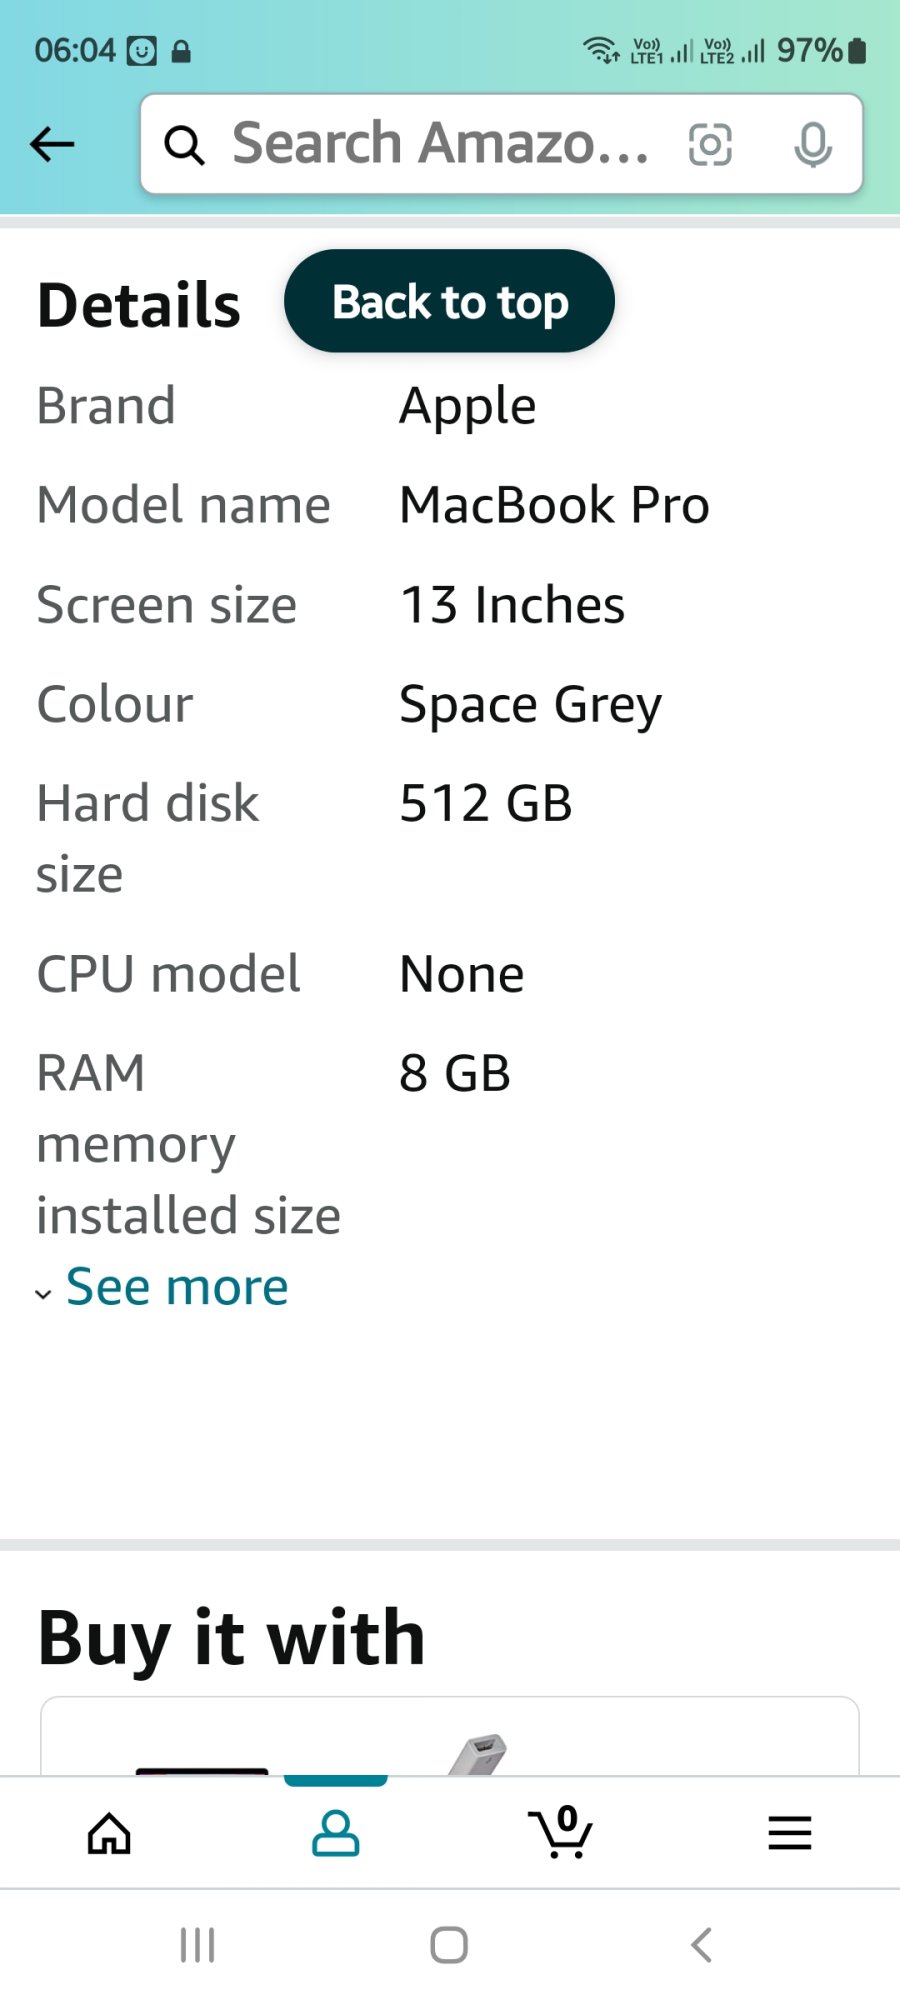The width and height of the screenshot is (900, 2000).
Task: Focus the Search Amazon input field
Action: point(502,144)
